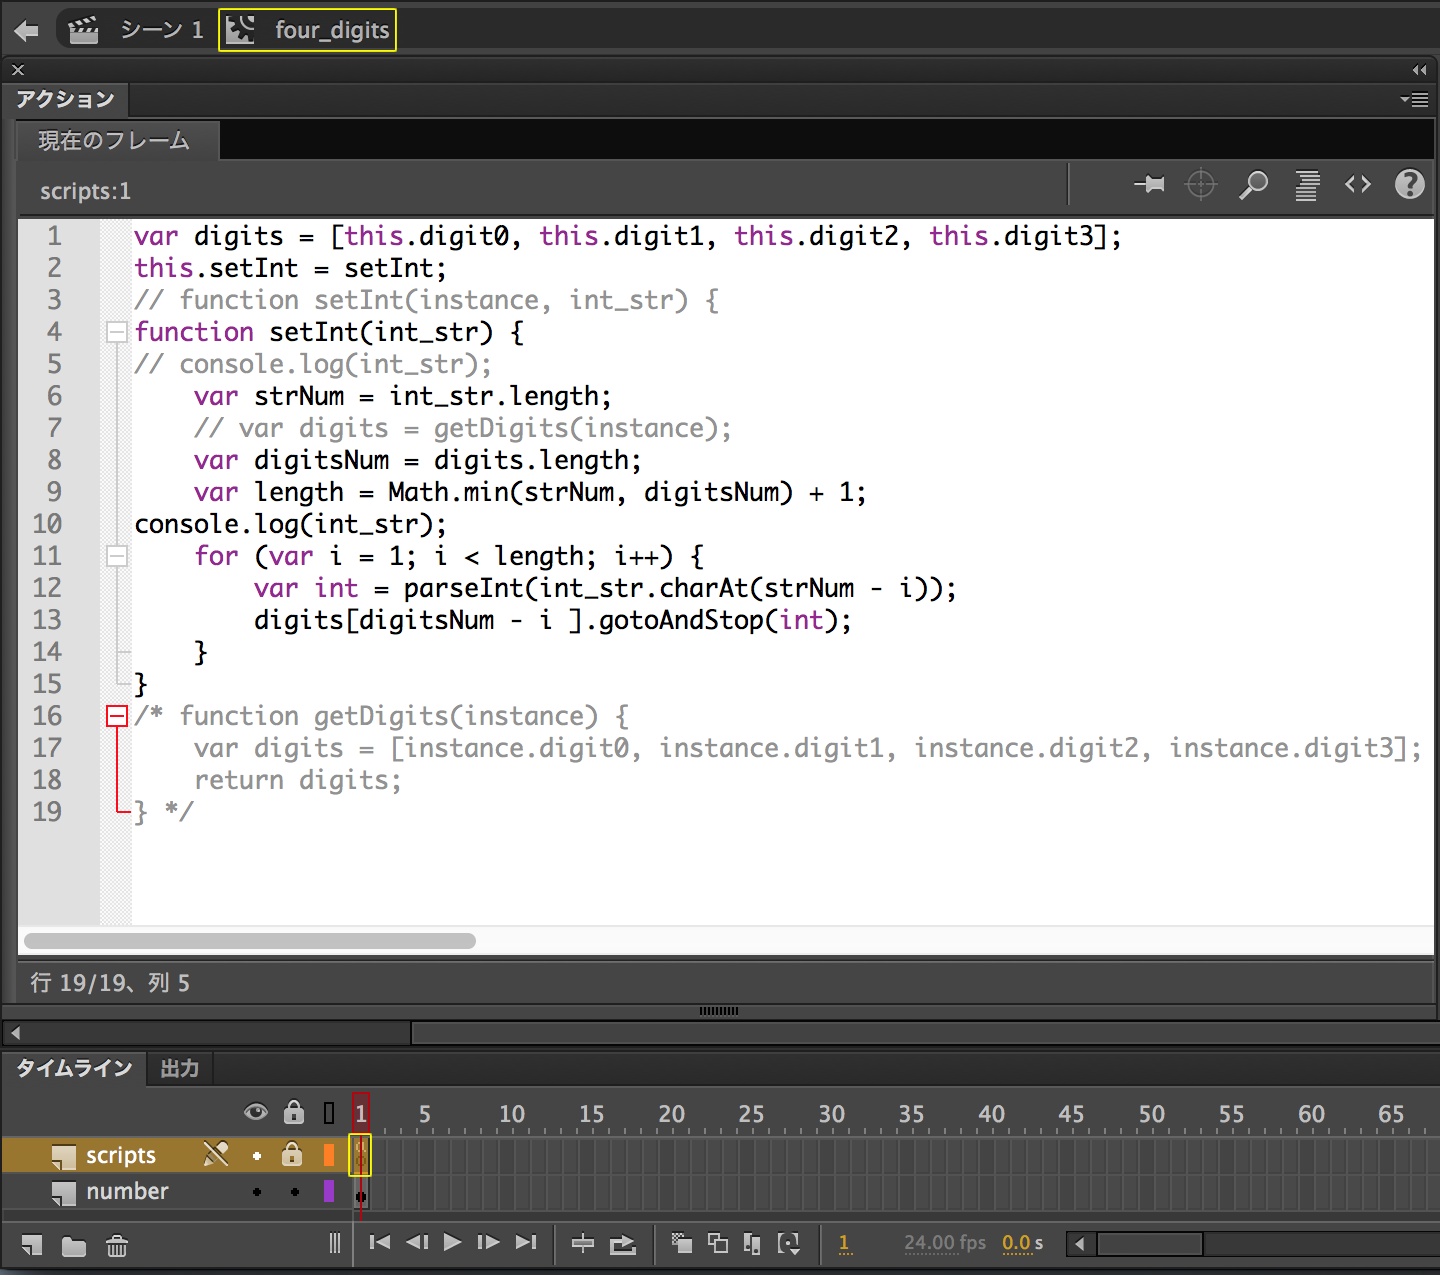This screenshot has width=1440, height=1275.
Task: Auto-format the script code
Action: click(x=1307, y=185)
